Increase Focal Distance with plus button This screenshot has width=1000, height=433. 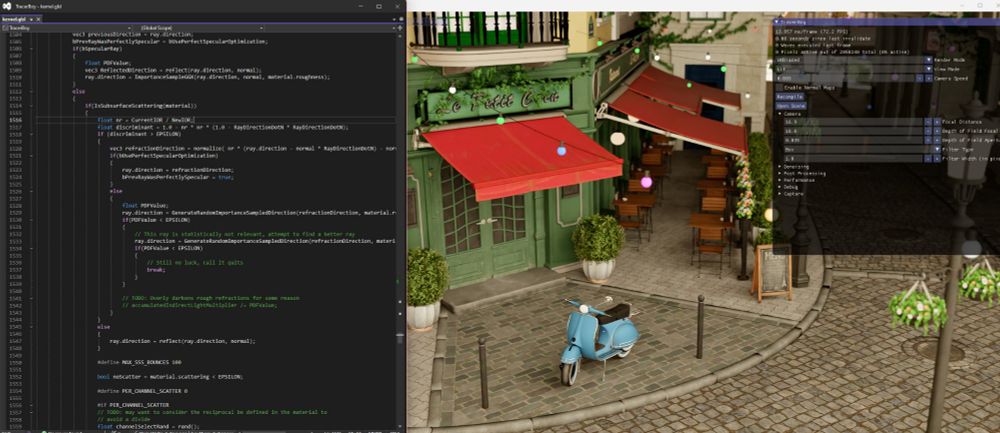coord(937,122)
